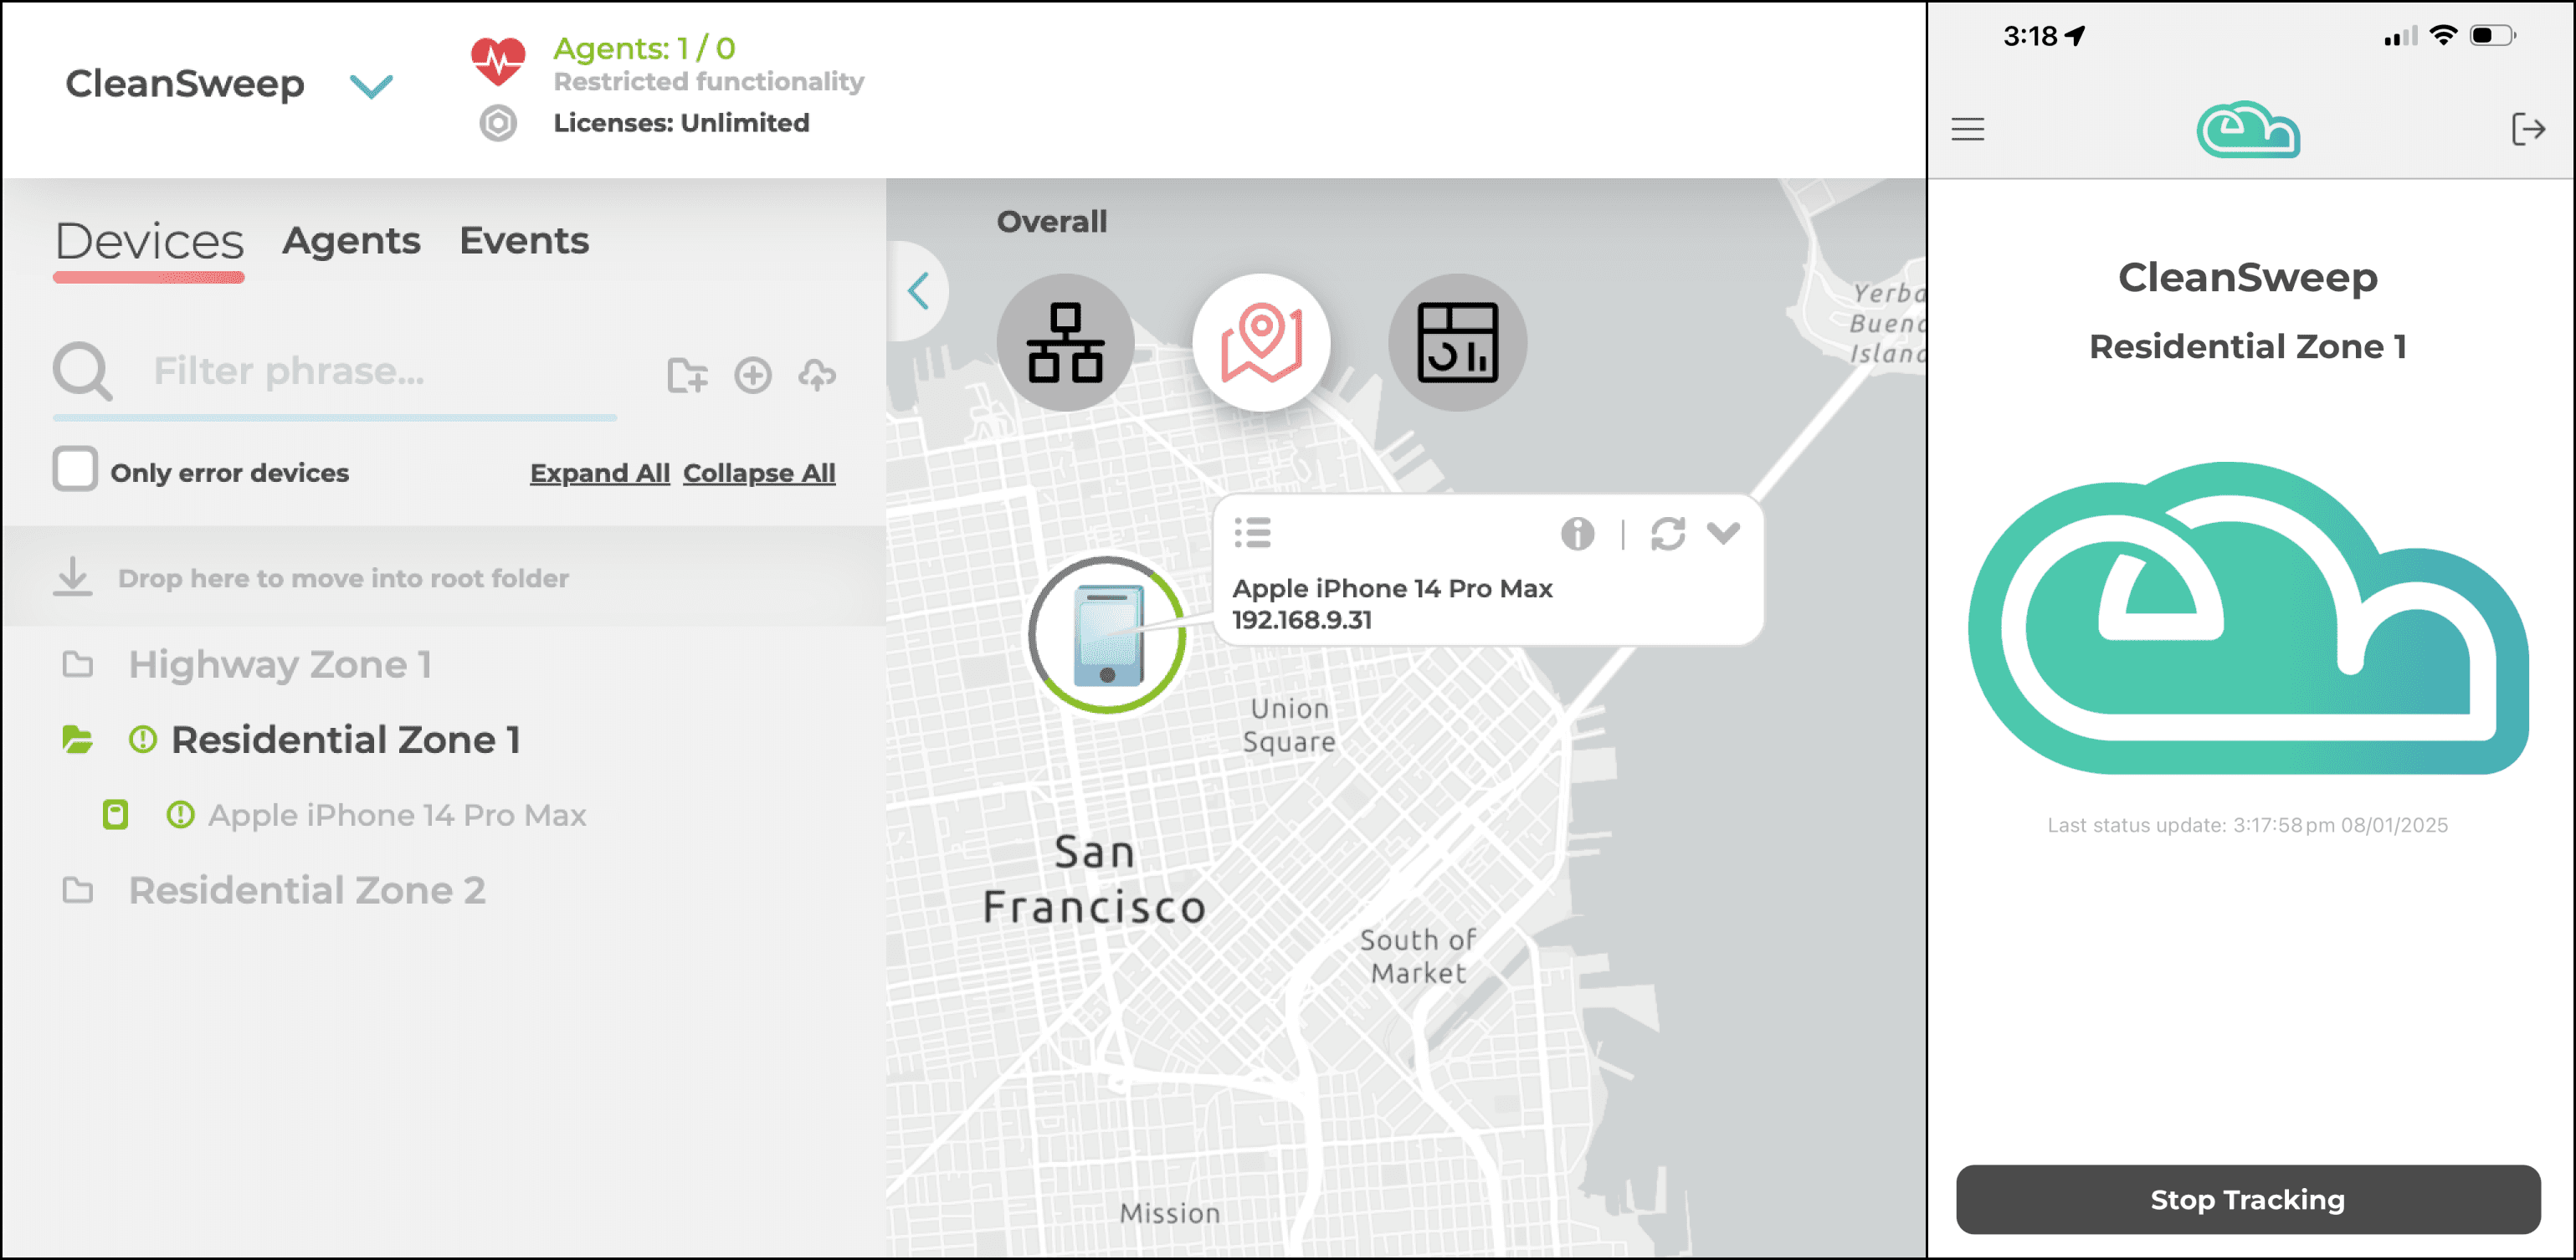This screenshot has width=2576, height=1260.
Task: Open the CleanSweep site dropdown chevron
Action: tap(371, 87)
